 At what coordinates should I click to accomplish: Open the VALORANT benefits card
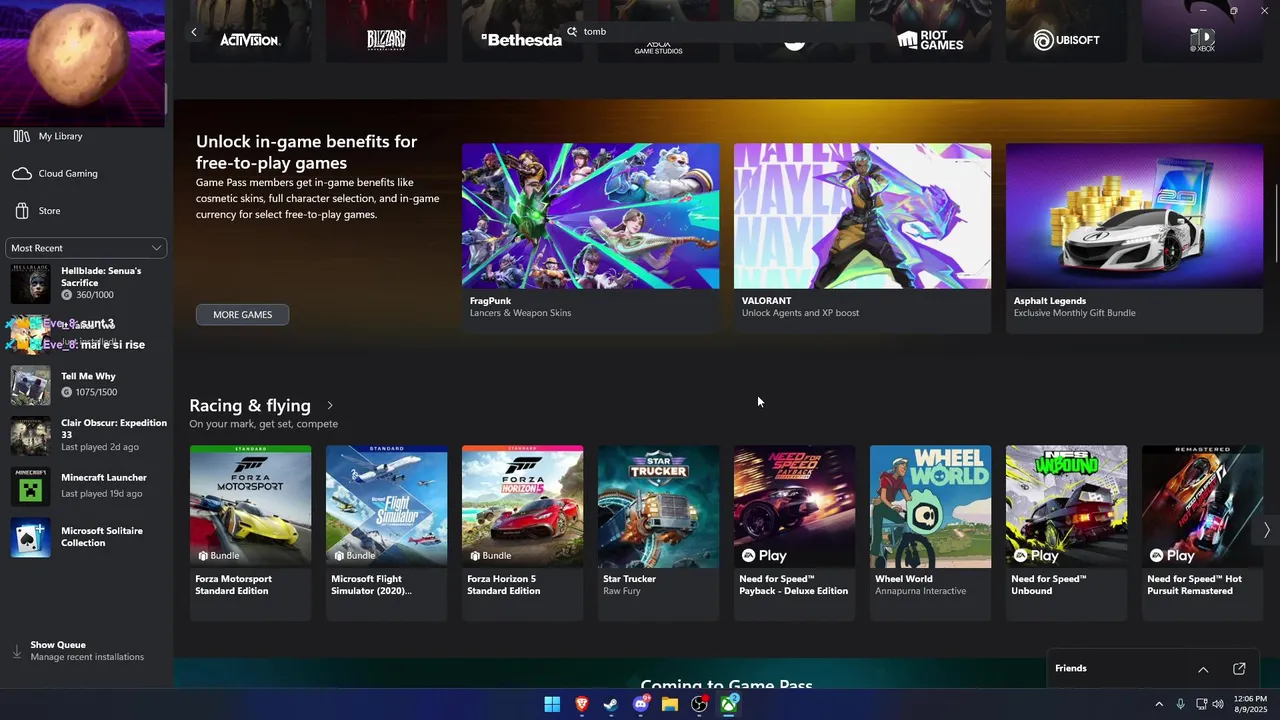862,238
